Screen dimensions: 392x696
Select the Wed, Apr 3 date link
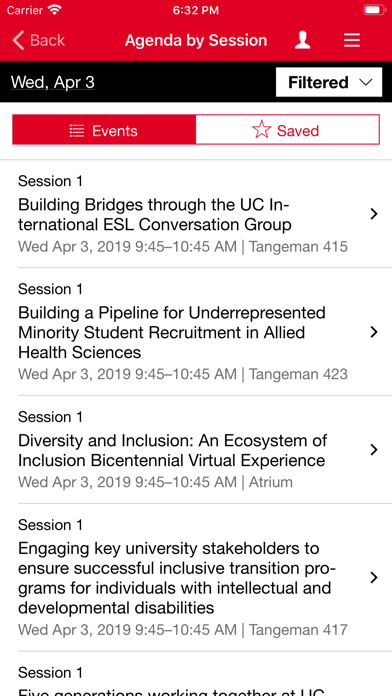click(x=53, y=83)
